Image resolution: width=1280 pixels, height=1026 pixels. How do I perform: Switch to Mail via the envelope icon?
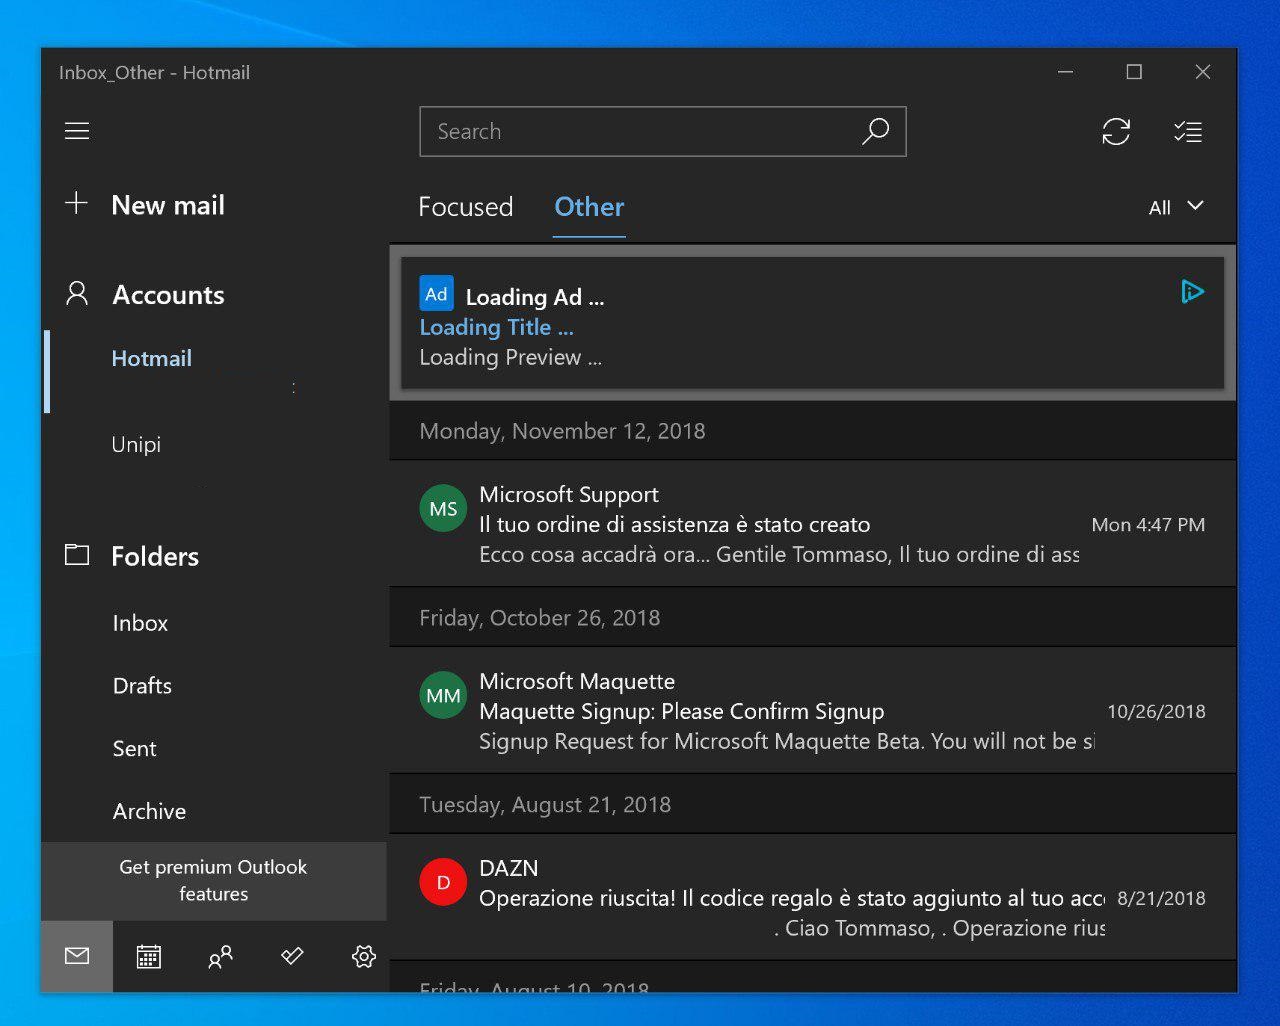[x=77, y=957]
